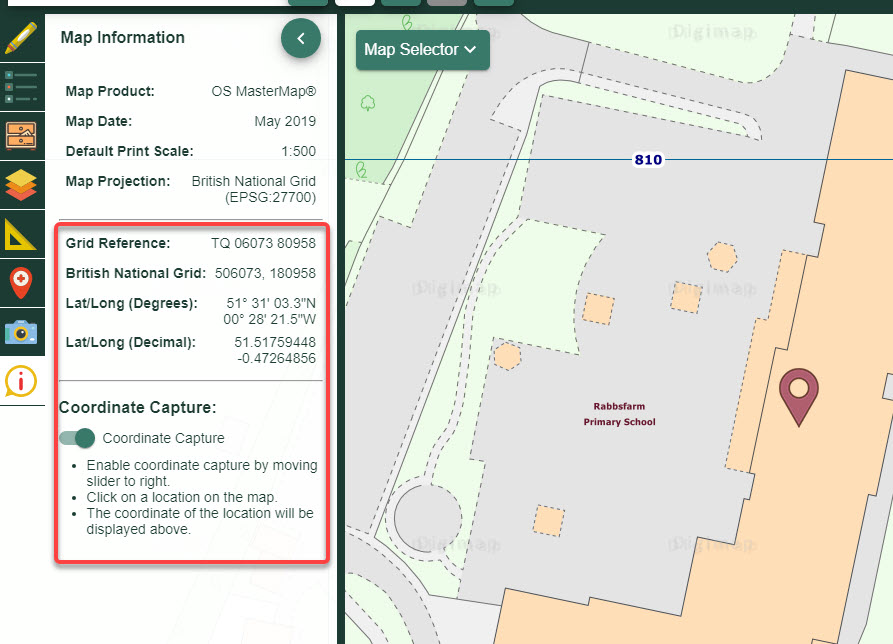Screen dimensions: 893x644
Task: Click the Lat/Long degrees value 51° 31' 03.3"N
Action: (271, 303)
